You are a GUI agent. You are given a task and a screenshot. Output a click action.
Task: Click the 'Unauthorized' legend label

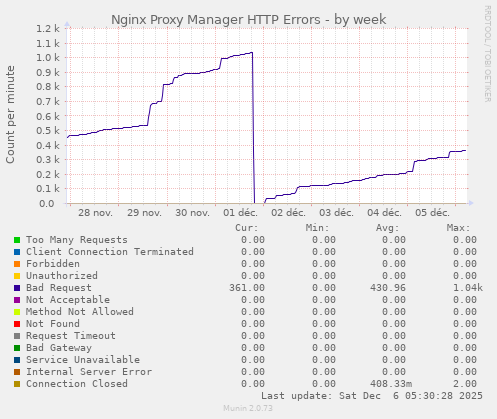tap(62, 276)
